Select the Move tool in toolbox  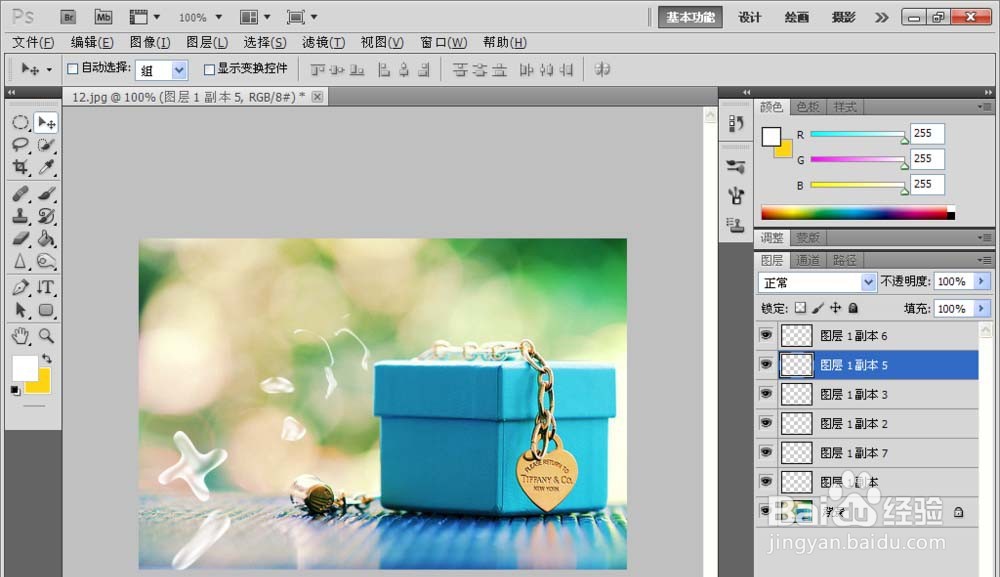click(x=47, y=122)
